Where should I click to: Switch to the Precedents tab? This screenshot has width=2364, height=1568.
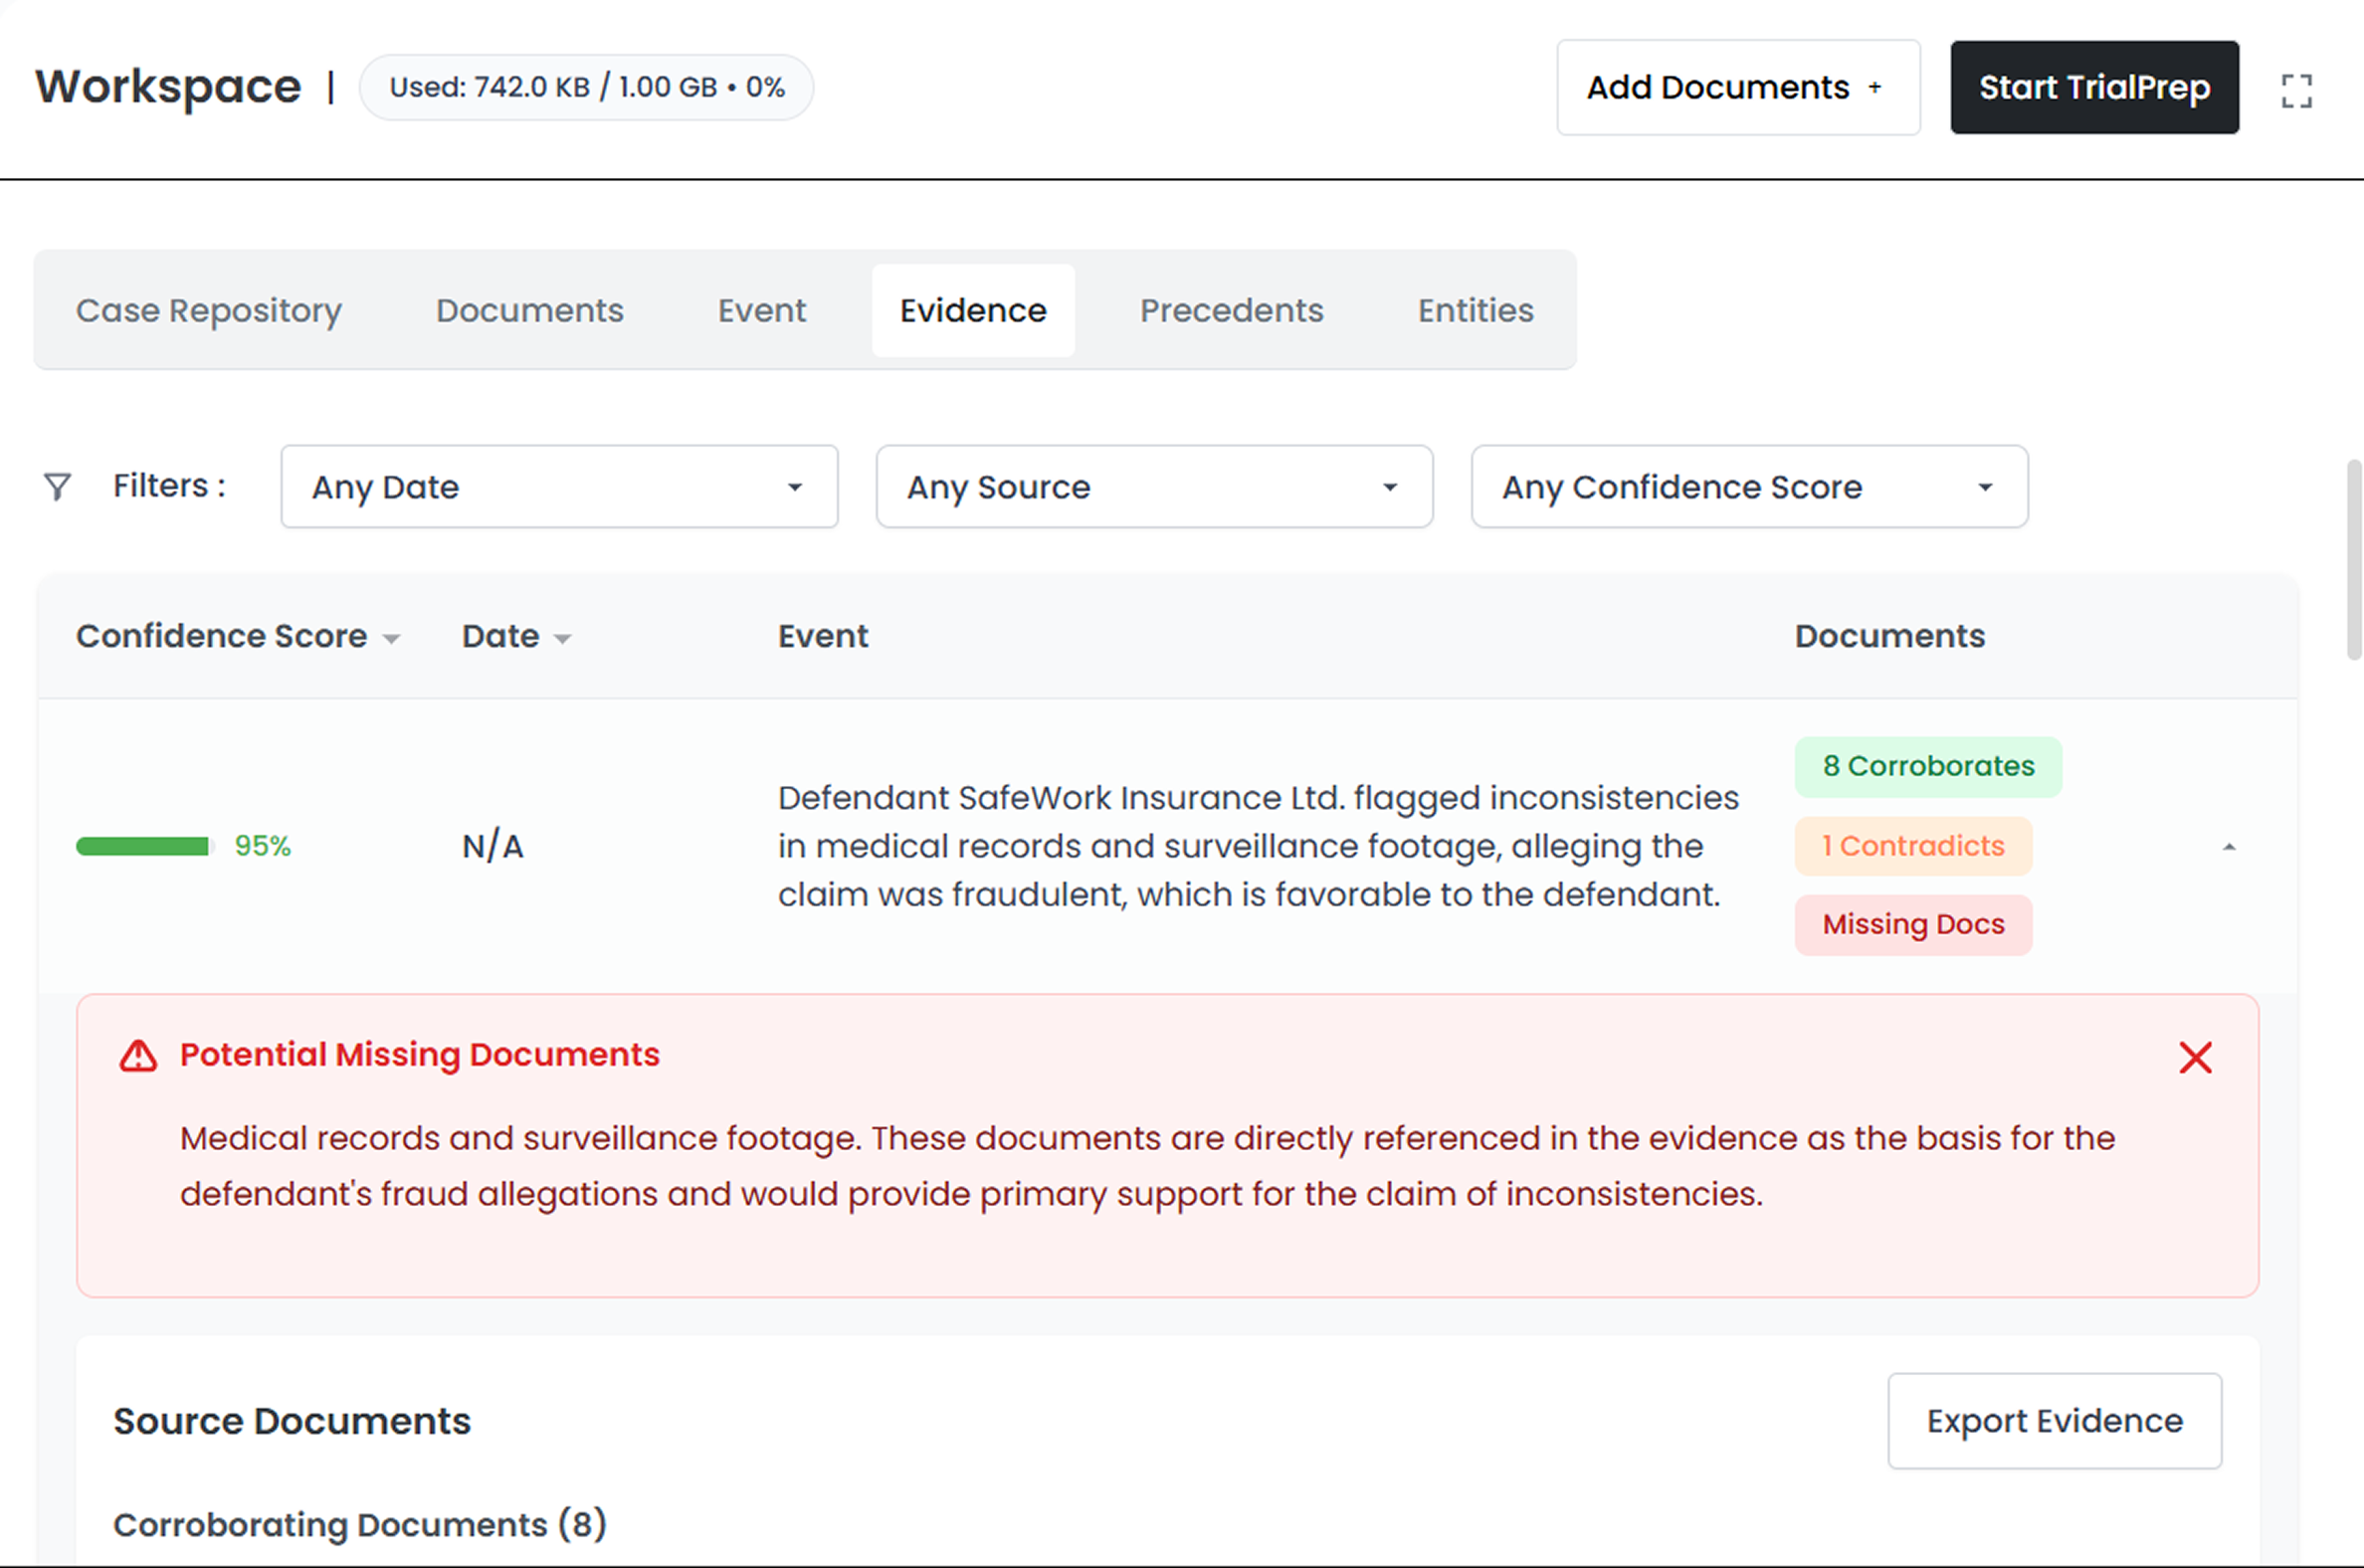tap(1231, 311)
